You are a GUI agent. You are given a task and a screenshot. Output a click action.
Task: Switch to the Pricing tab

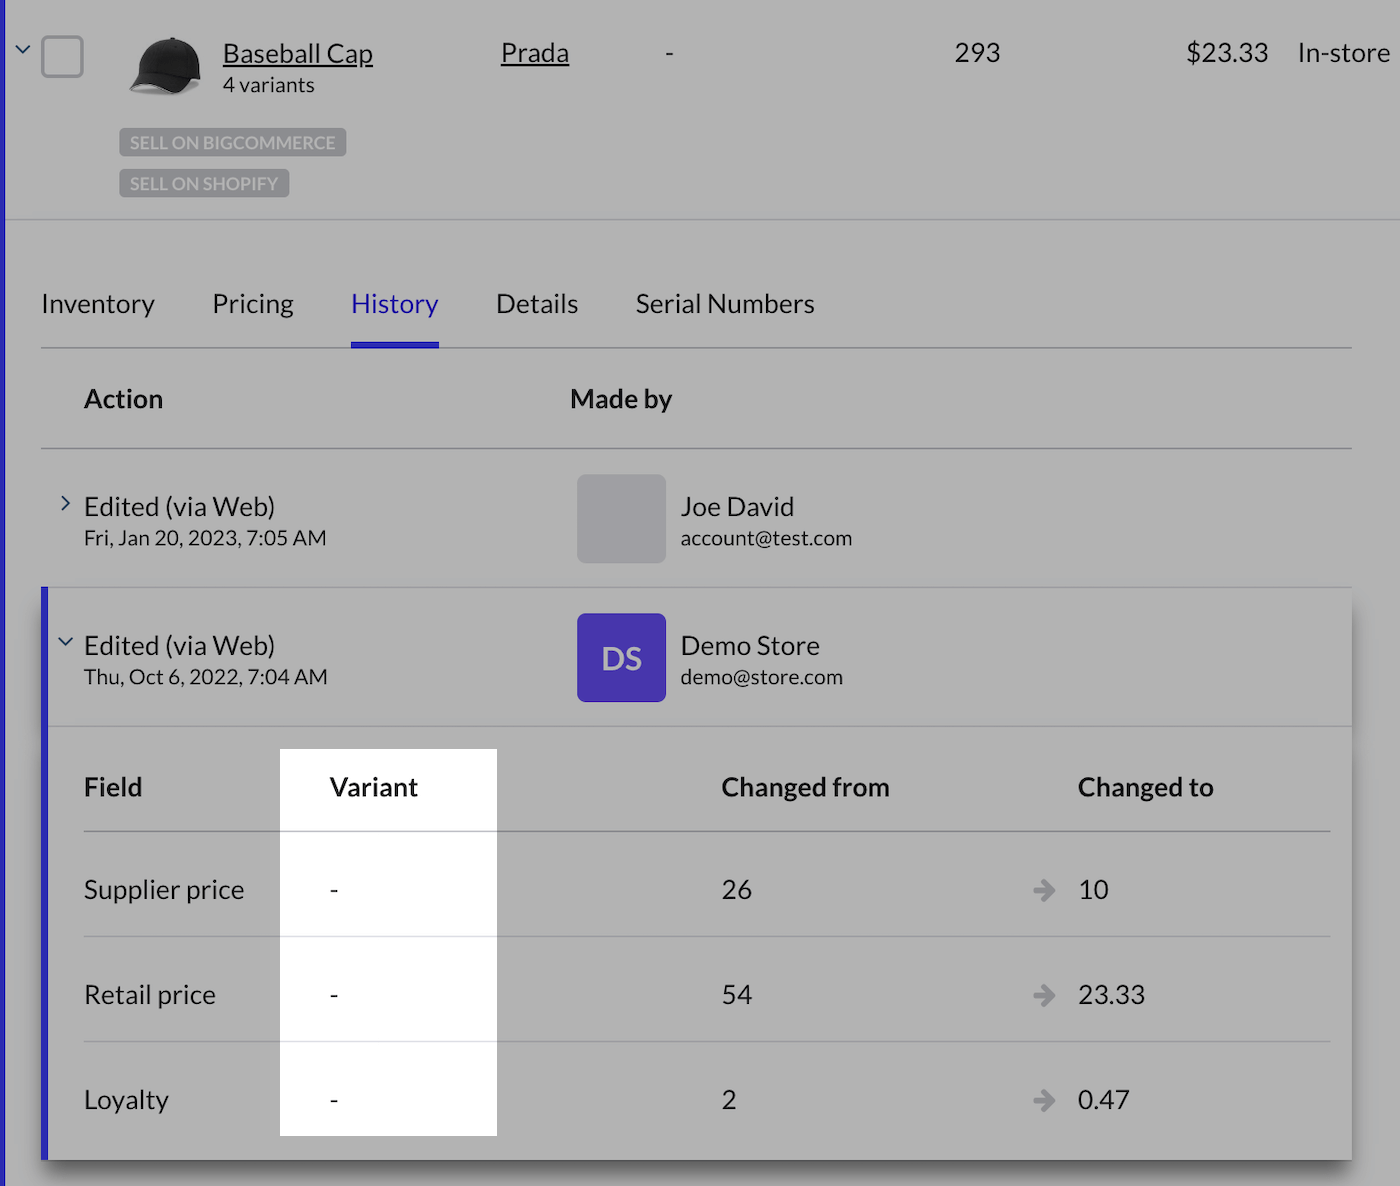[253, 304]
